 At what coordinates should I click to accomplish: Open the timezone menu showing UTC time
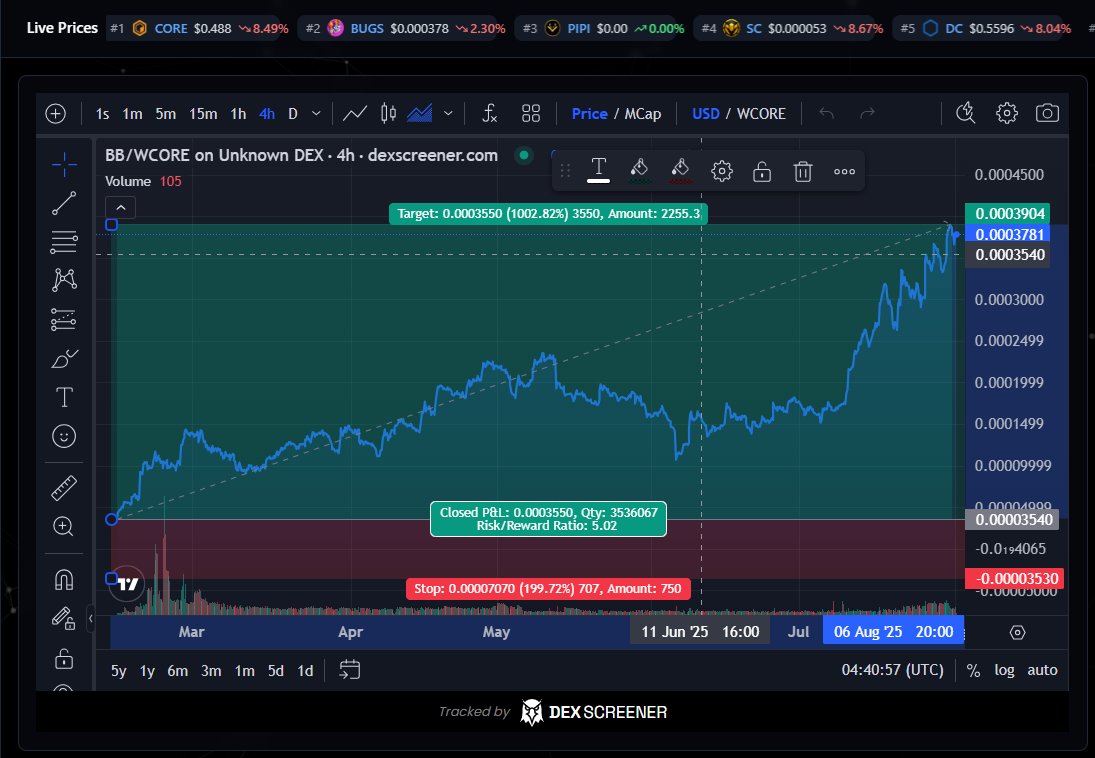click(x=892, y=670)
